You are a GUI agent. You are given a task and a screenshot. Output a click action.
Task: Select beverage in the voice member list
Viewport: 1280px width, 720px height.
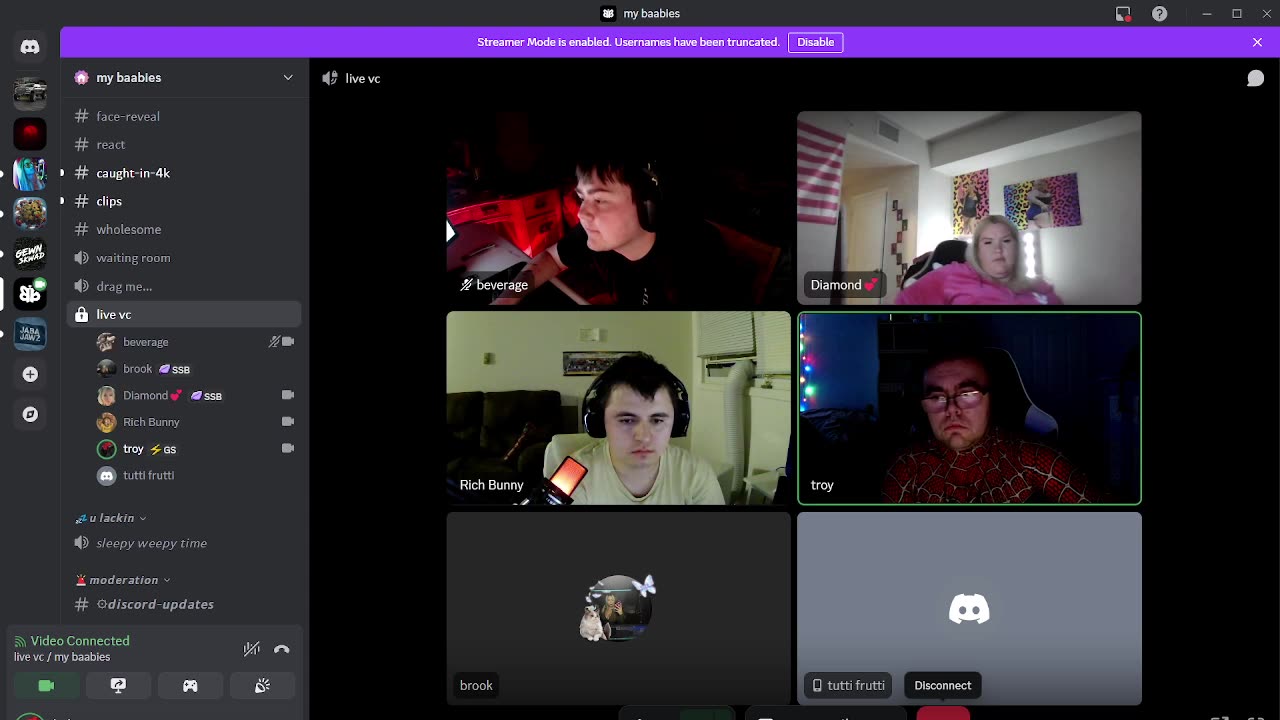[x=197, y=342]
